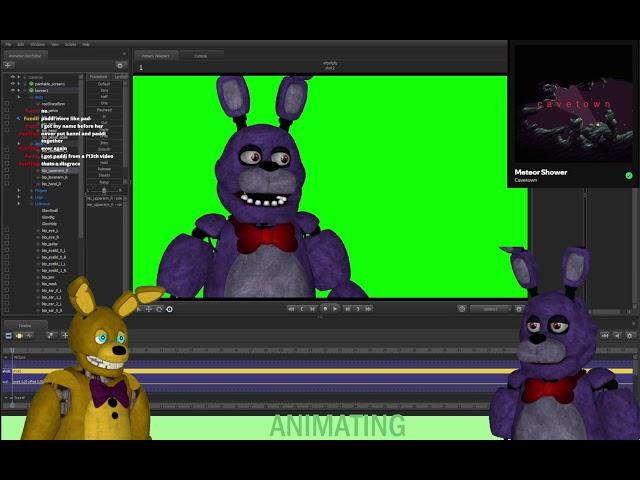Apply the Default preset

point(104,84)
